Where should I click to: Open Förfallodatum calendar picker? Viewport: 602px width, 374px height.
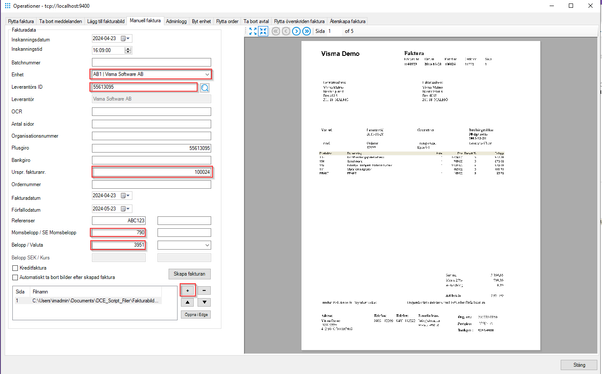(x=126, y=209)
